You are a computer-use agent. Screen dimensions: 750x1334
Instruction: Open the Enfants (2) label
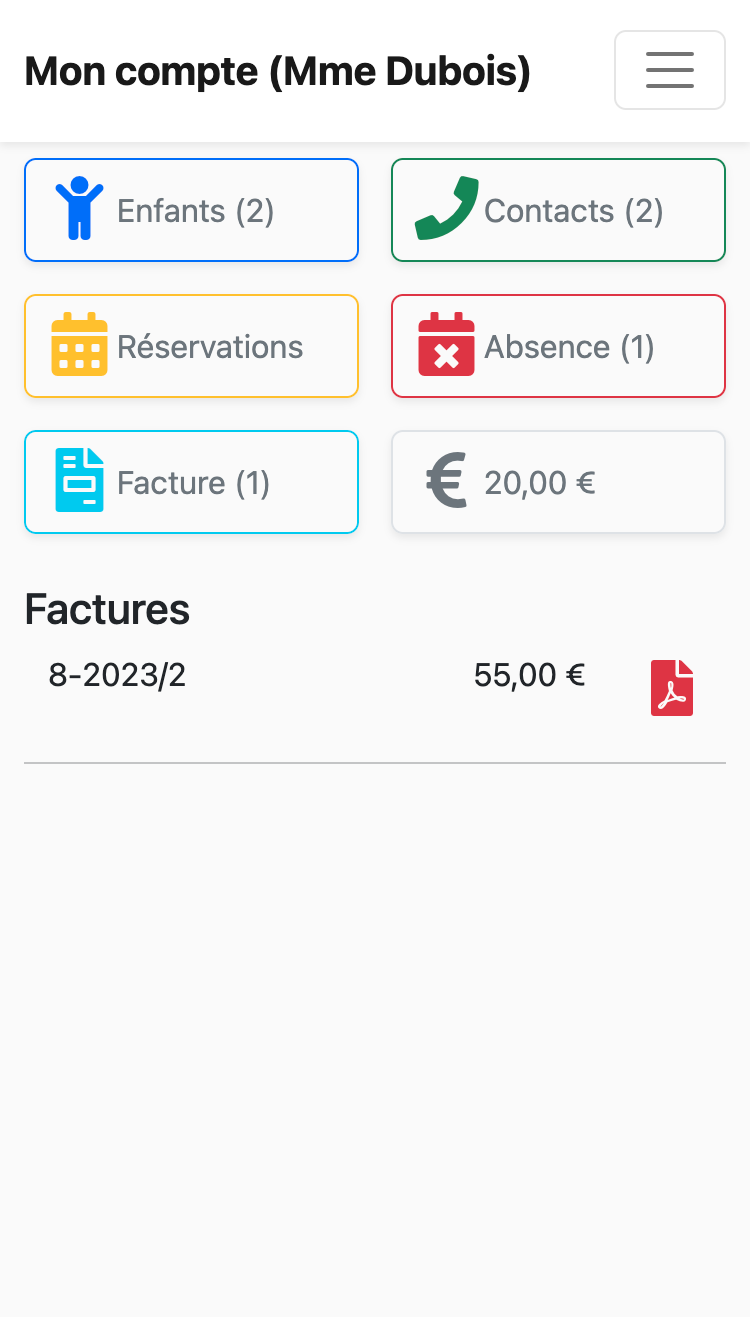click(x=196, y=211)
